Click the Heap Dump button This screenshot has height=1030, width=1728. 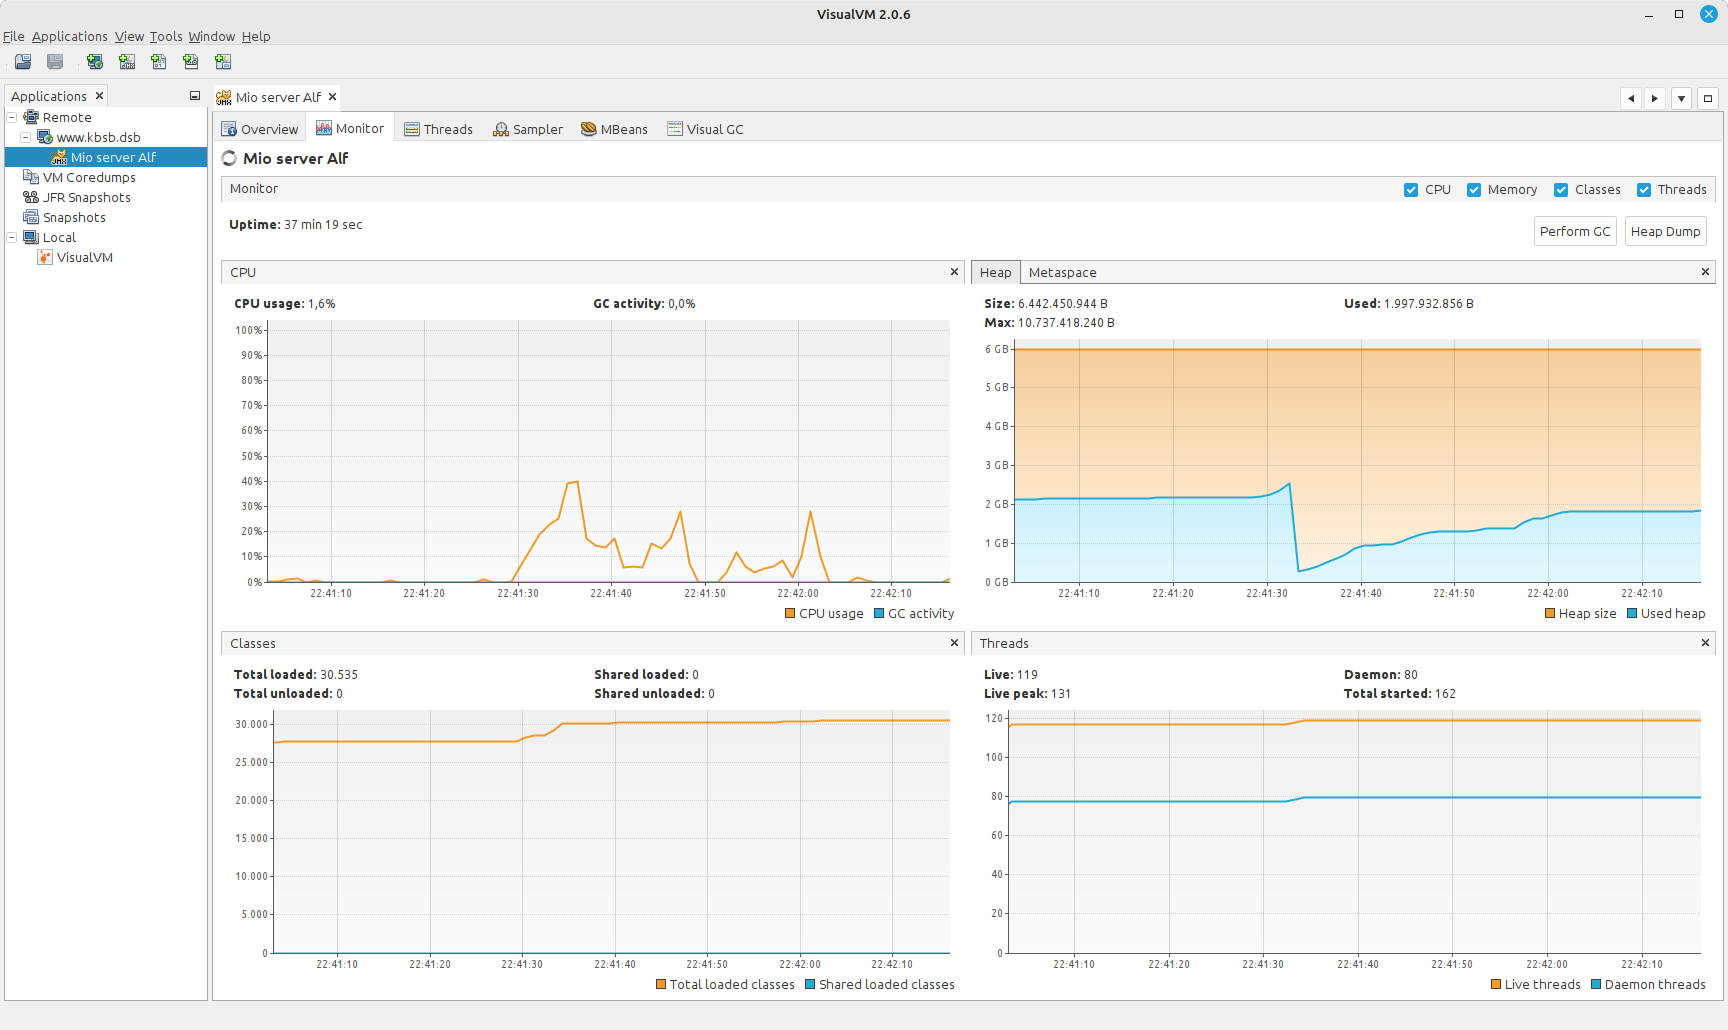click(1665, 231)
